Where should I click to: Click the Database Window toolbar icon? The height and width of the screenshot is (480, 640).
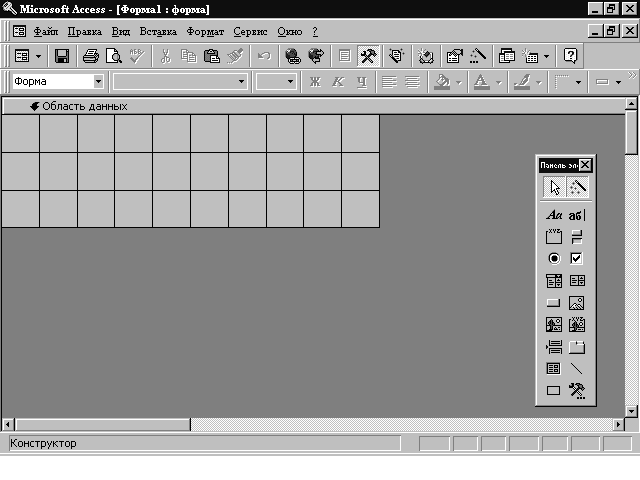point(507,56)
